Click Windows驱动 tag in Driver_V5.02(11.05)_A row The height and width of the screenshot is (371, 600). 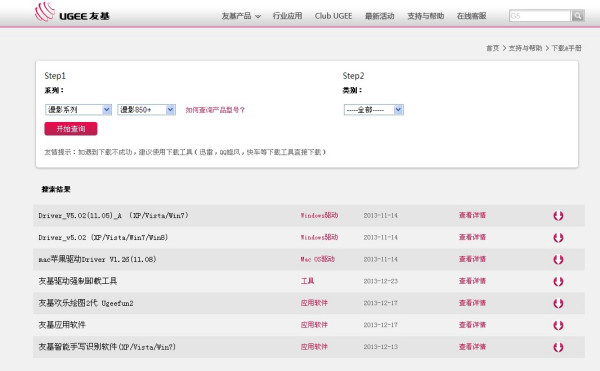point(319,215)
